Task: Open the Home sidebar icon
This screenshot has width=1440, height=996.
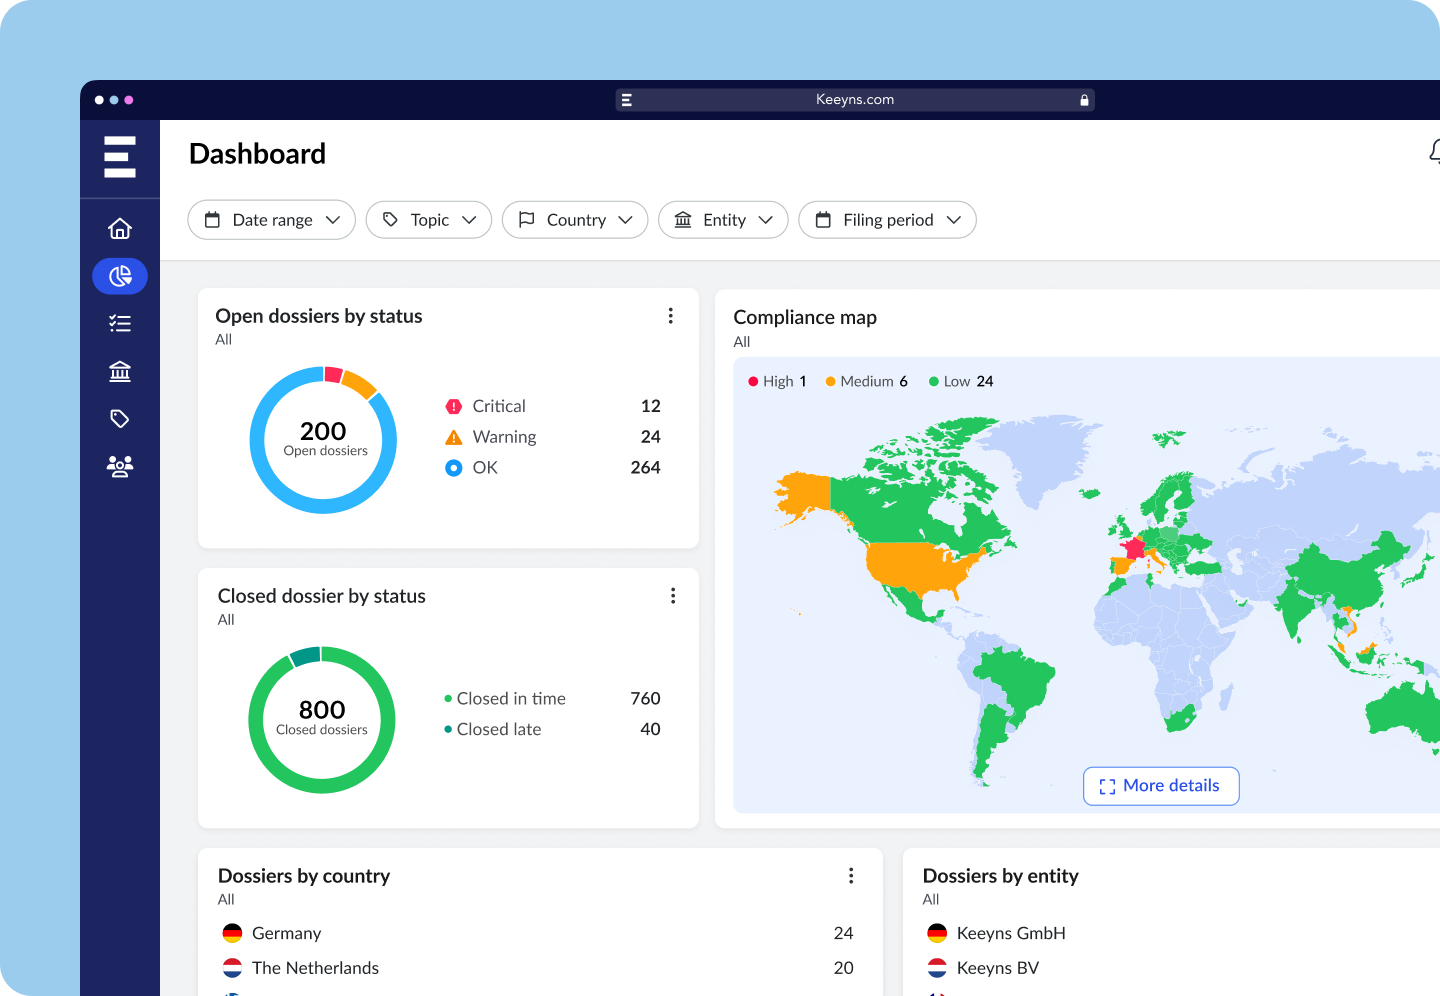Action: pos(120,229)
